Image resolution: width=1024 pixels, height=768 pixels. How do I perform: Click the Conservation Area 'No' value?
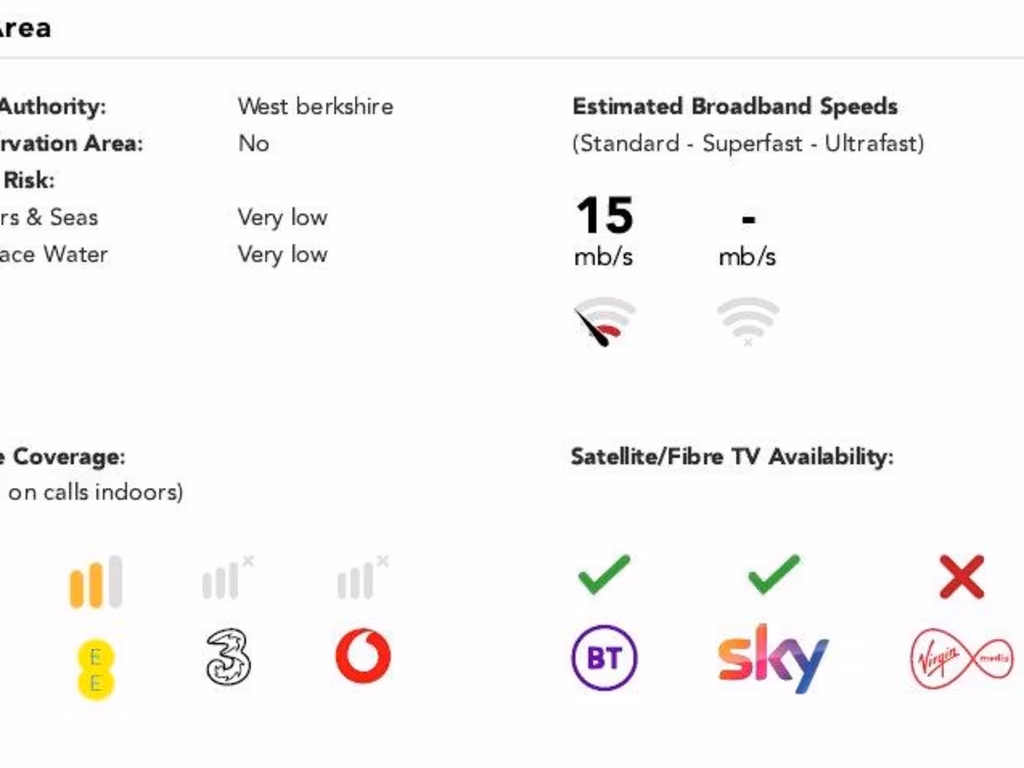tap(253, 143)
